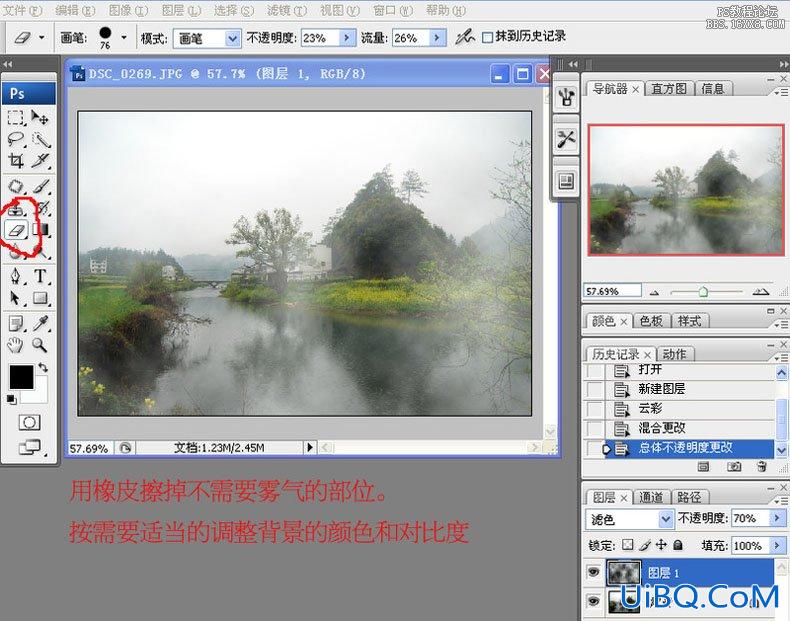Viewport: 790px width, 621px height.
Task: Open the document status bar popup arrow
Action: [x=310, y=447]
